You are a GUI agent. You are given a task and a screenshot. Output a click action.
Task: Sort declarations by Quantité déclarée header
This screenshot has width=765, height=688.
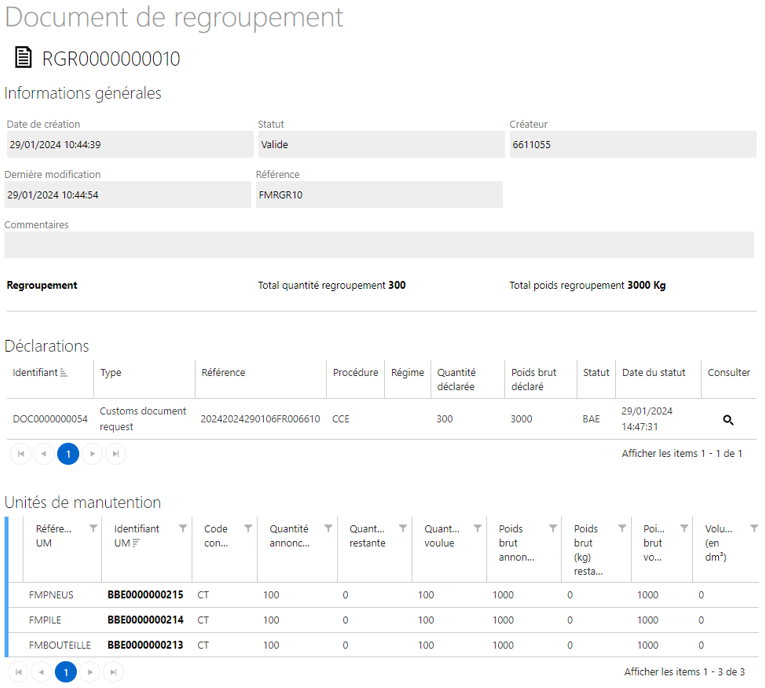coord(456,380)
